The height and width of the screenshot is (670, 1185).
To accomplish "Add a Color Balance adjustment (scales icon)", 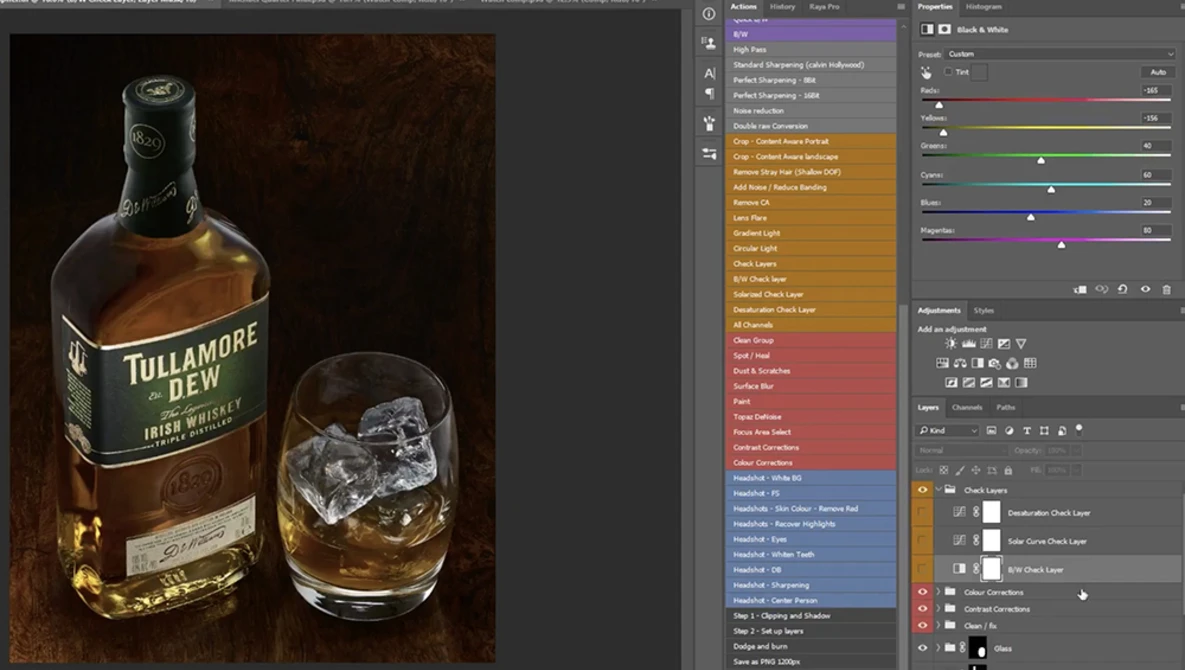I will click(960, 363).
